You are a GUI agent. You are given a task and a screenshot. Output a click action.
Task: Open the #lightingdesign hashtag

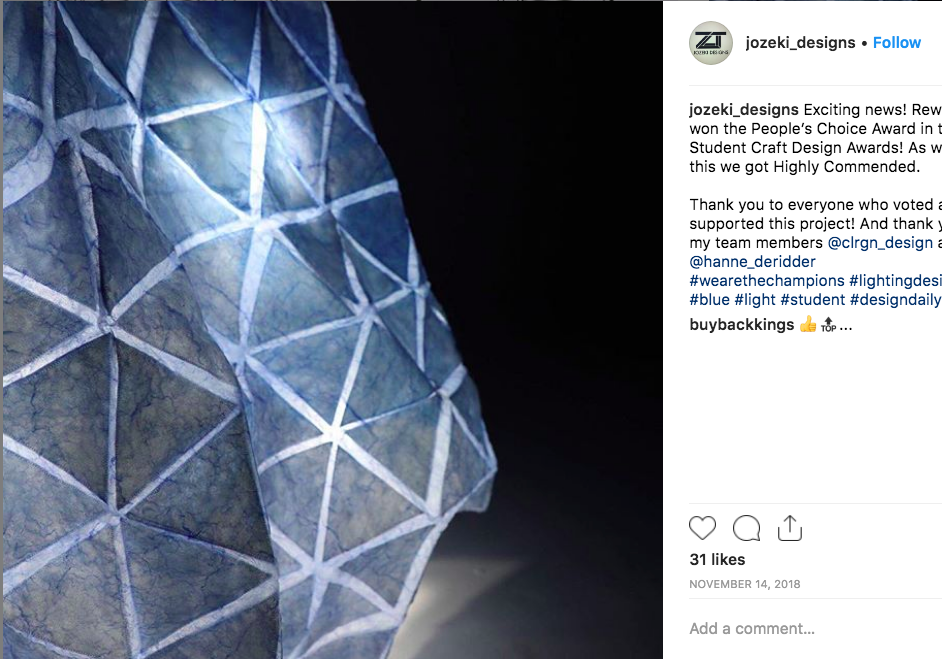(895, 281)
